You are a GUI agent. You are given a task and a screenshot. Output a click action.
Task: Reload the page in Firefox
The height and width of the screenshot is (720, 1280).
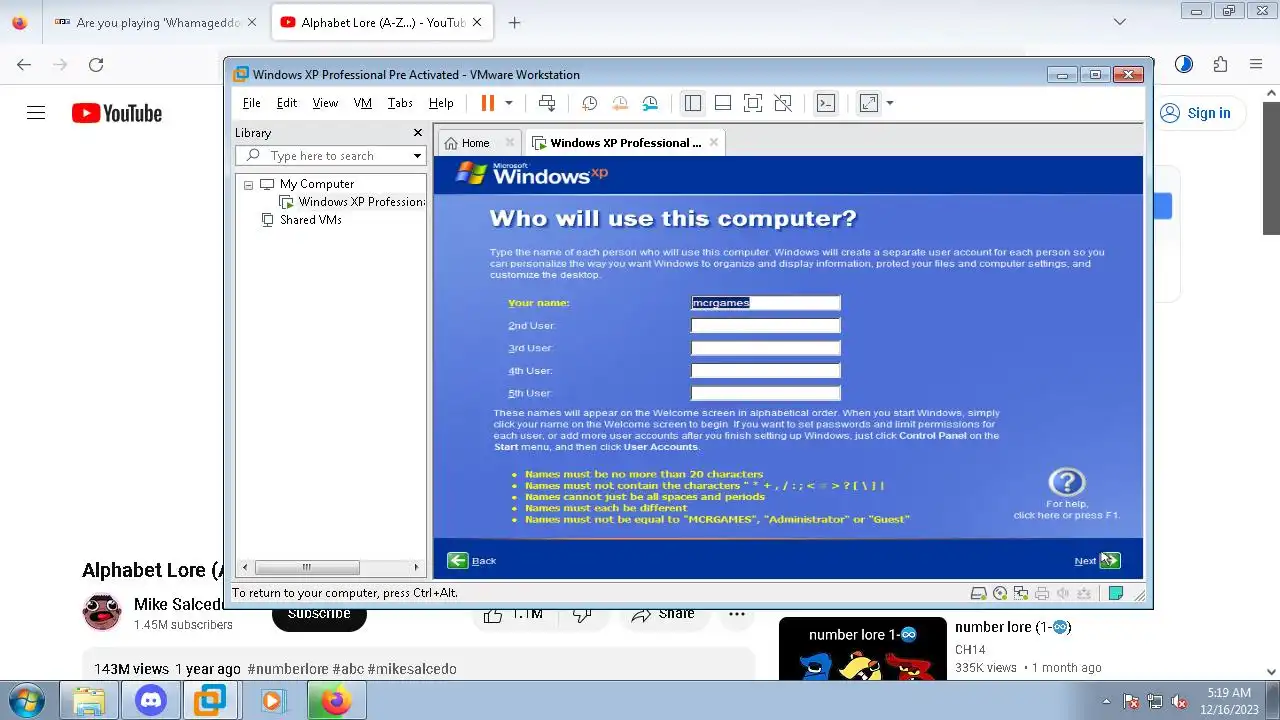[x=96, y=64]
